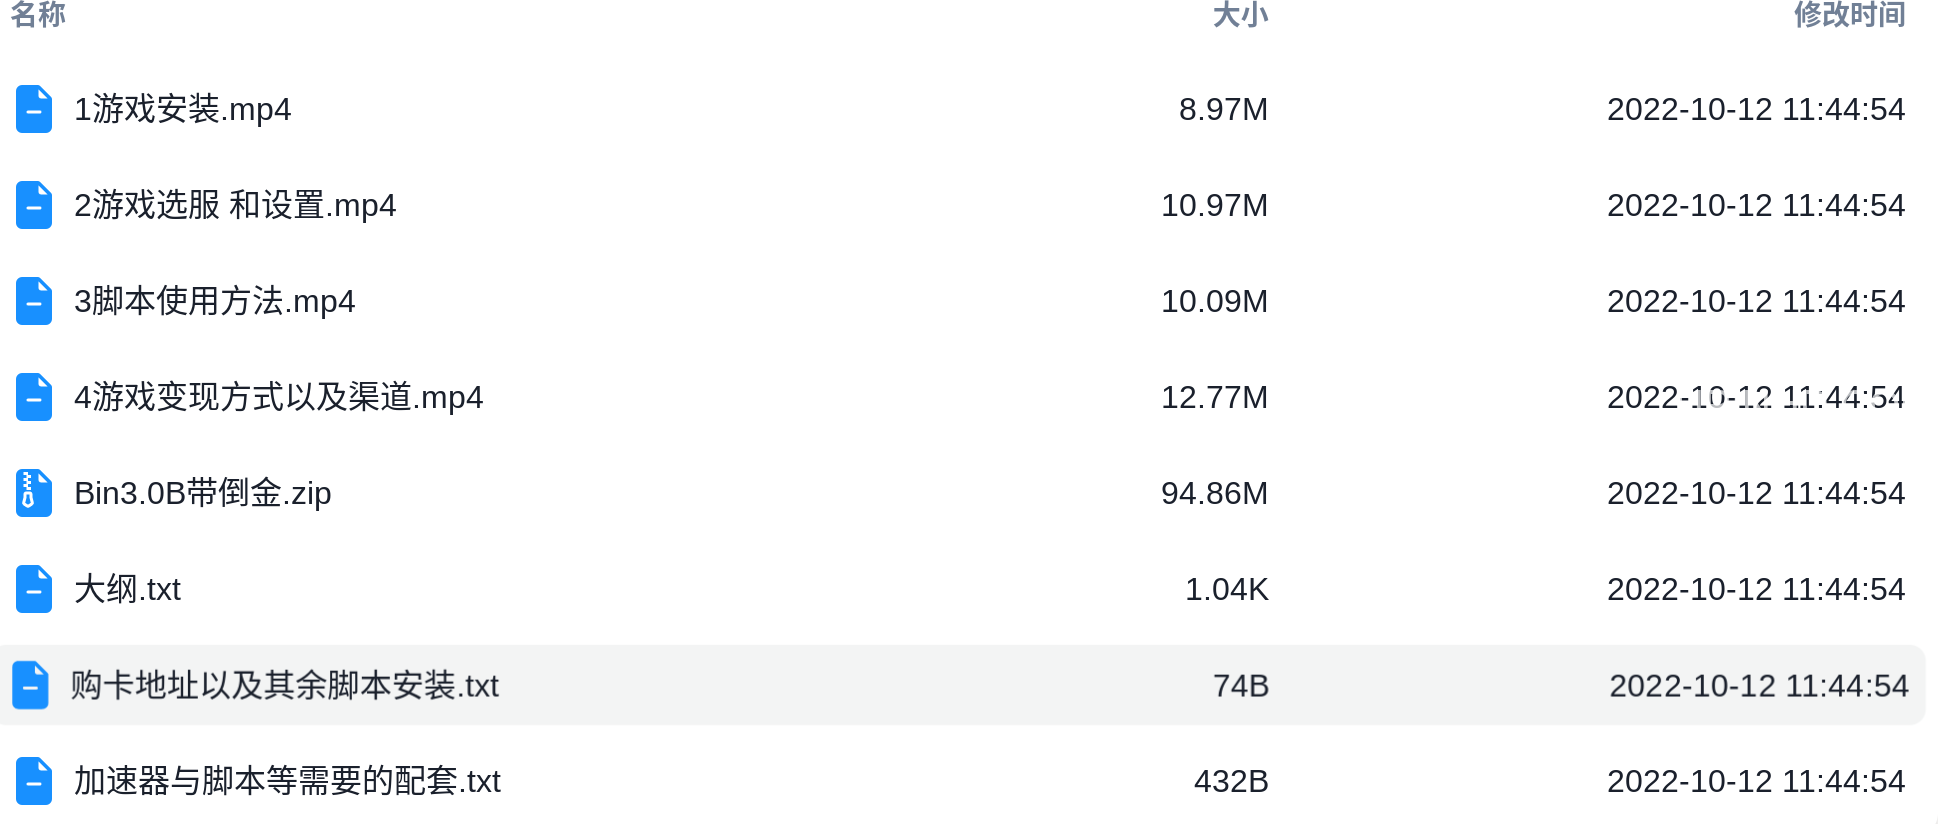Viewport: 1938px width, 824px height.
Task: Open the 大纲.txt file name
Action: [x=128, y=589]
